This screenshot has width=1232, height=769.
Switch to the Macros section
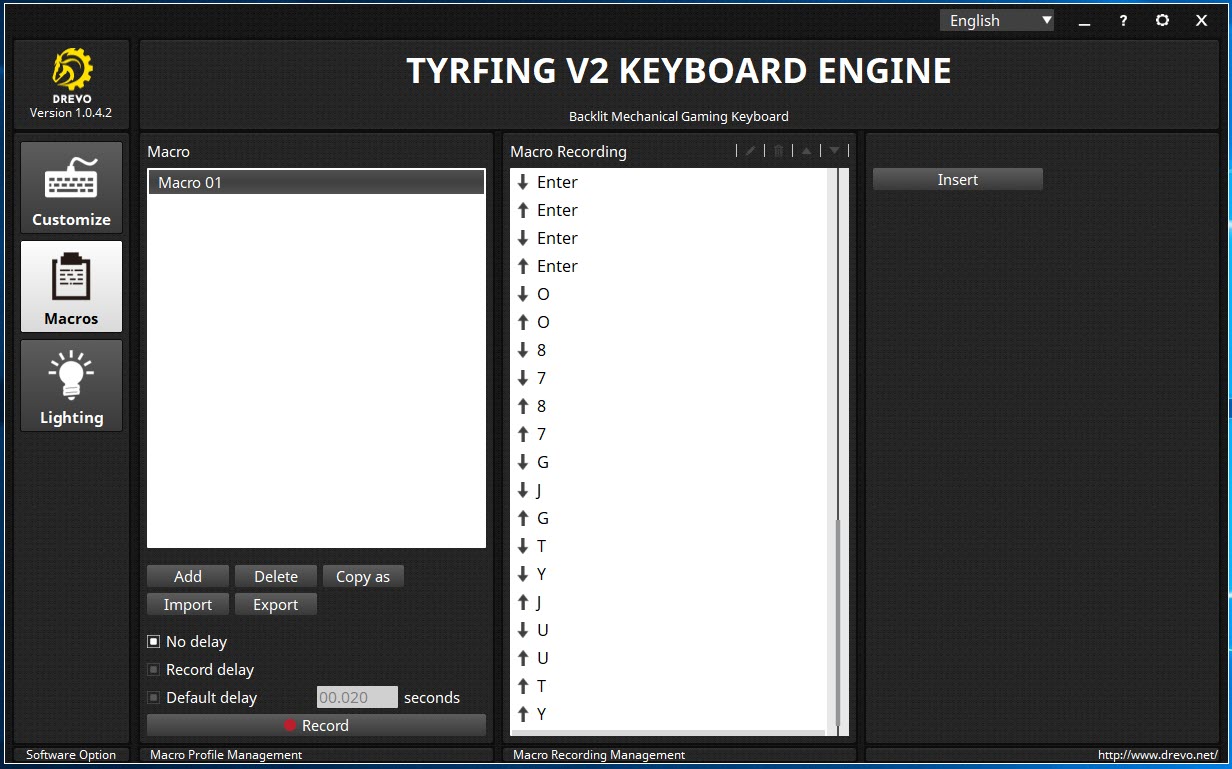tap(71, 286)
